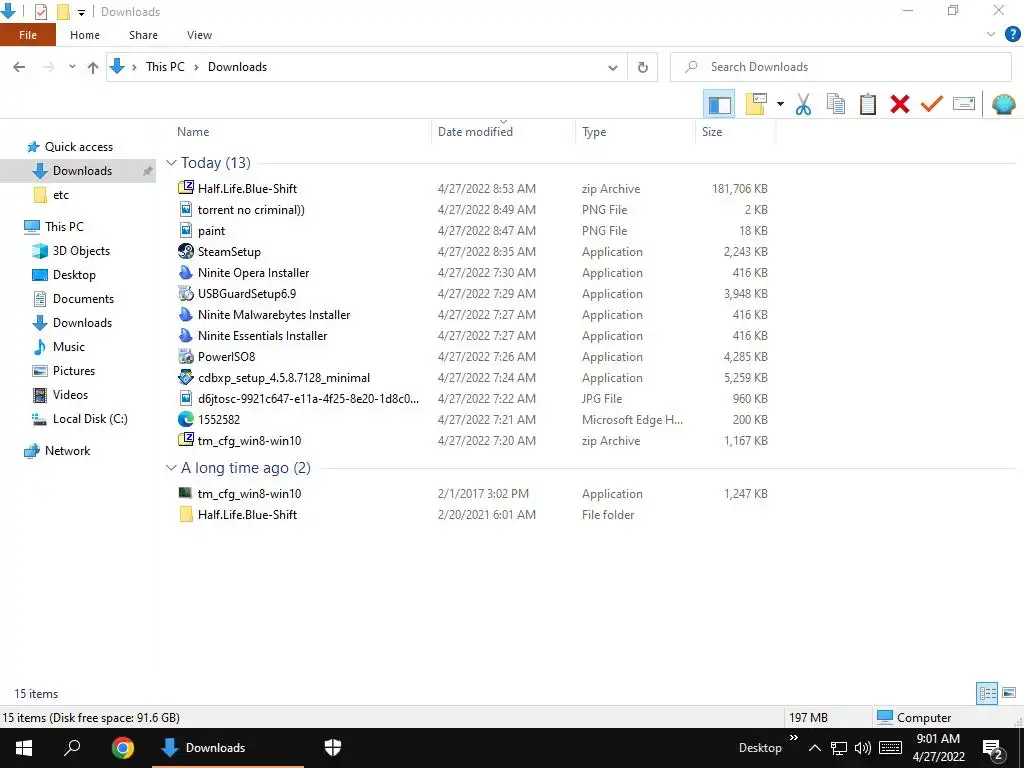This screenshot has height=768, width=1024.
Task: Paste using the clipboard toolbar icon
Action: pyautogui.click(x=867, y=104)
